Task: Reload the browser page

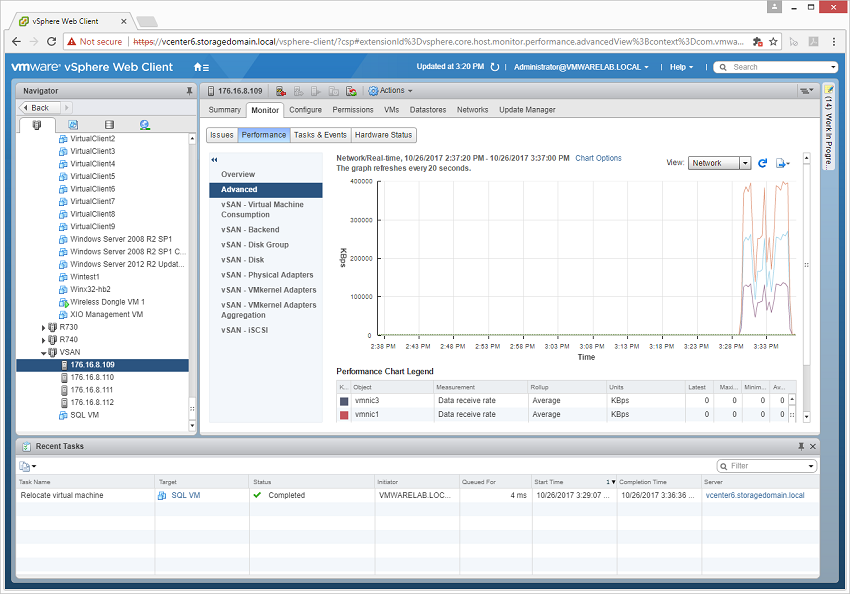Action: coord(51,42)
